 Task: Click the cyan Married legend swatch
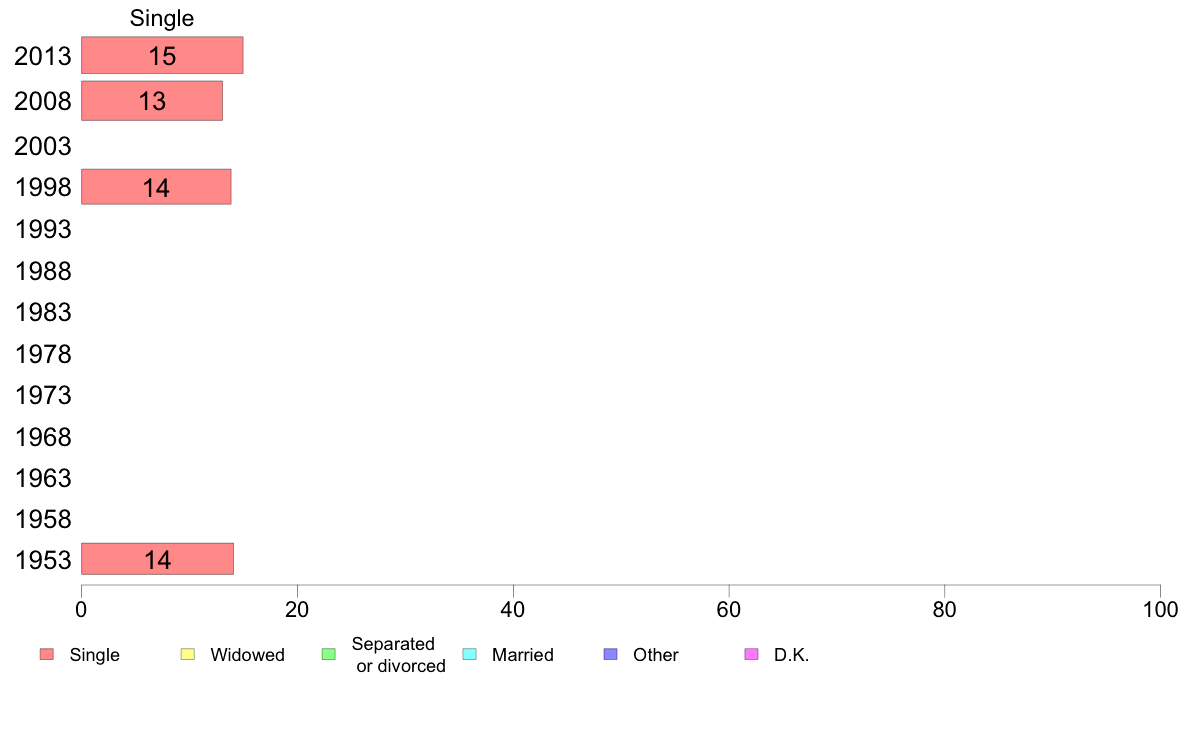coord(470,654)
